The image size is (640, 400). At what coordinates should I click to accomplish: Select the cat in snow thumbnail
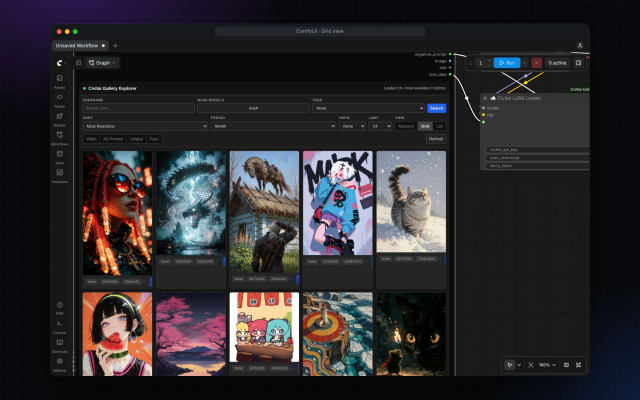(x=411, y=202)
